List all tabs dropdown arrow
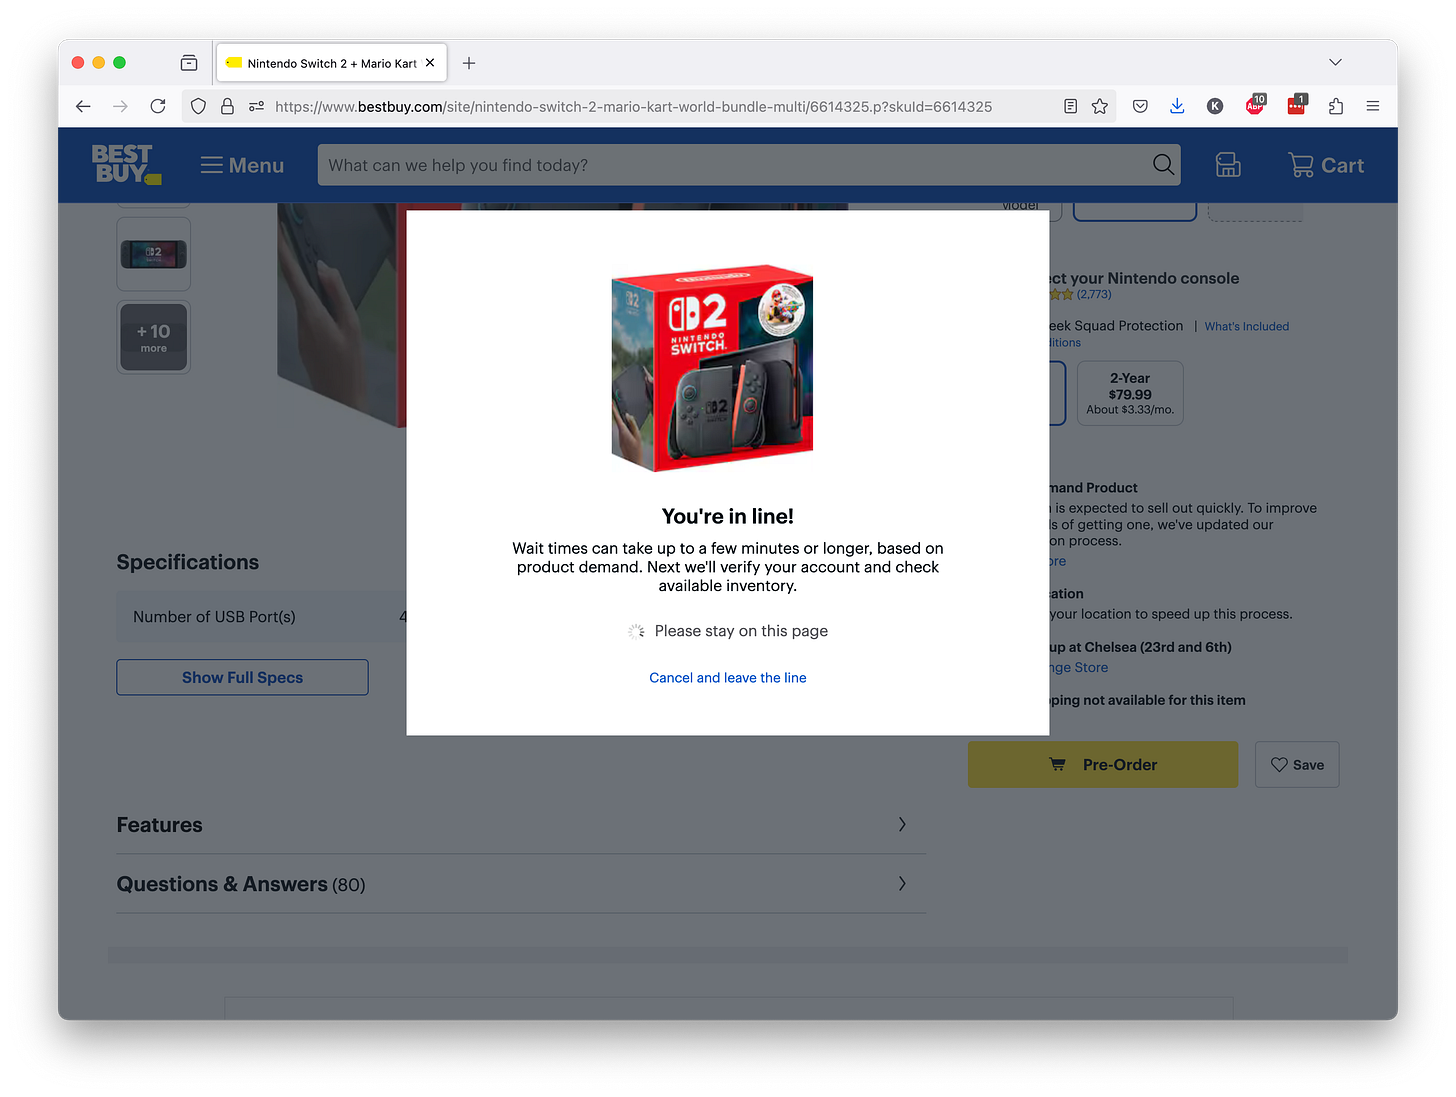This screenshot has height=1097, width=1456. tap(1335, 62)
